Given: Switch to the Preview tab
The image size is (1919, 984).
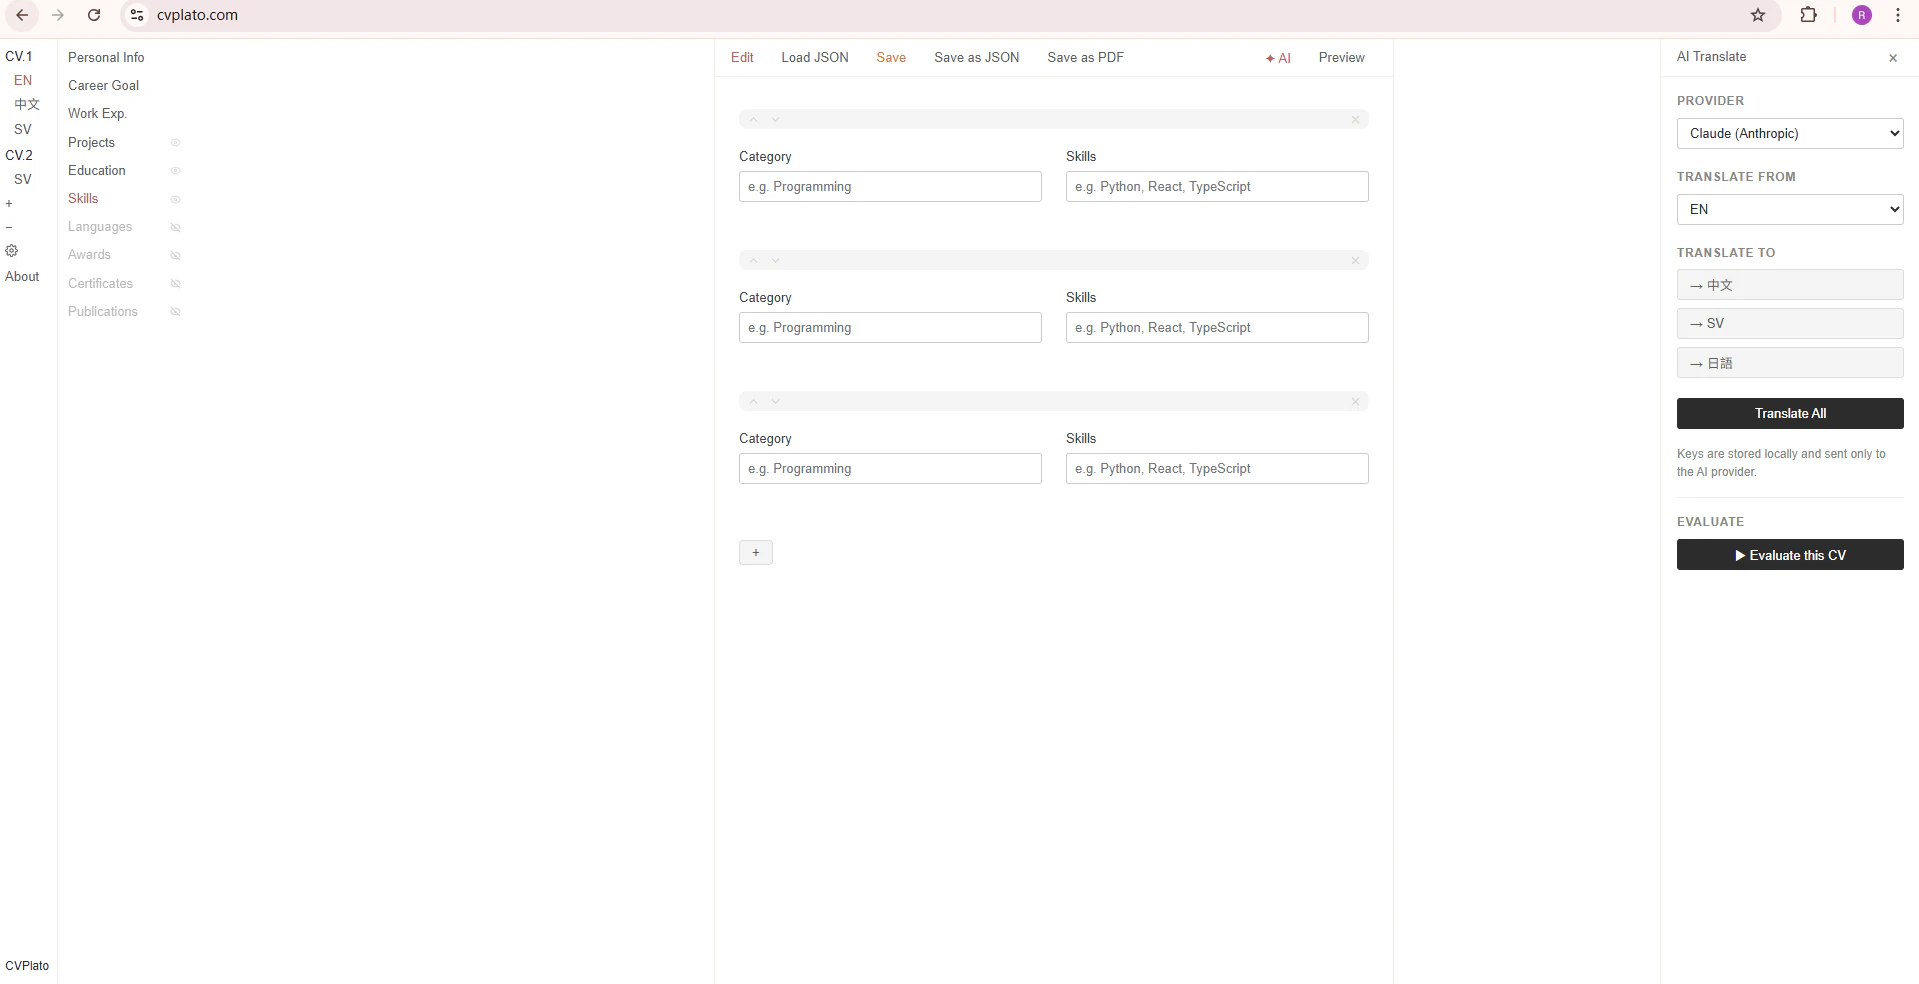Looking at the screenshot, I should click(x=1340, y=57).
